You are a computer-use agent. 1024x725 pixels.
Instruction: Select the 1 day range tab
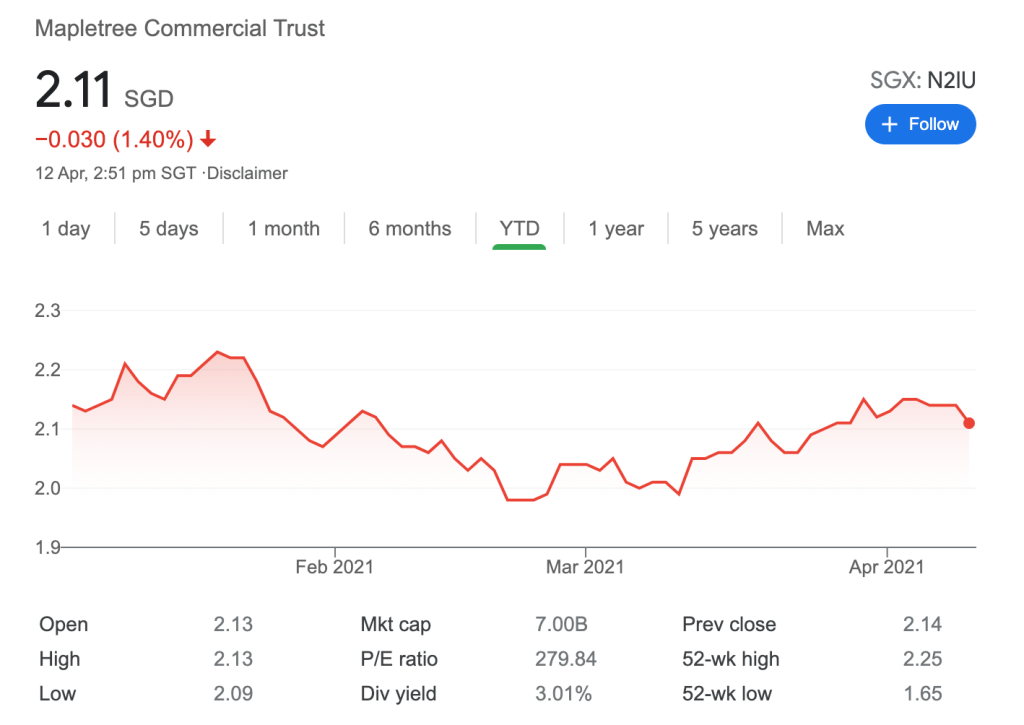click(66, 229)
